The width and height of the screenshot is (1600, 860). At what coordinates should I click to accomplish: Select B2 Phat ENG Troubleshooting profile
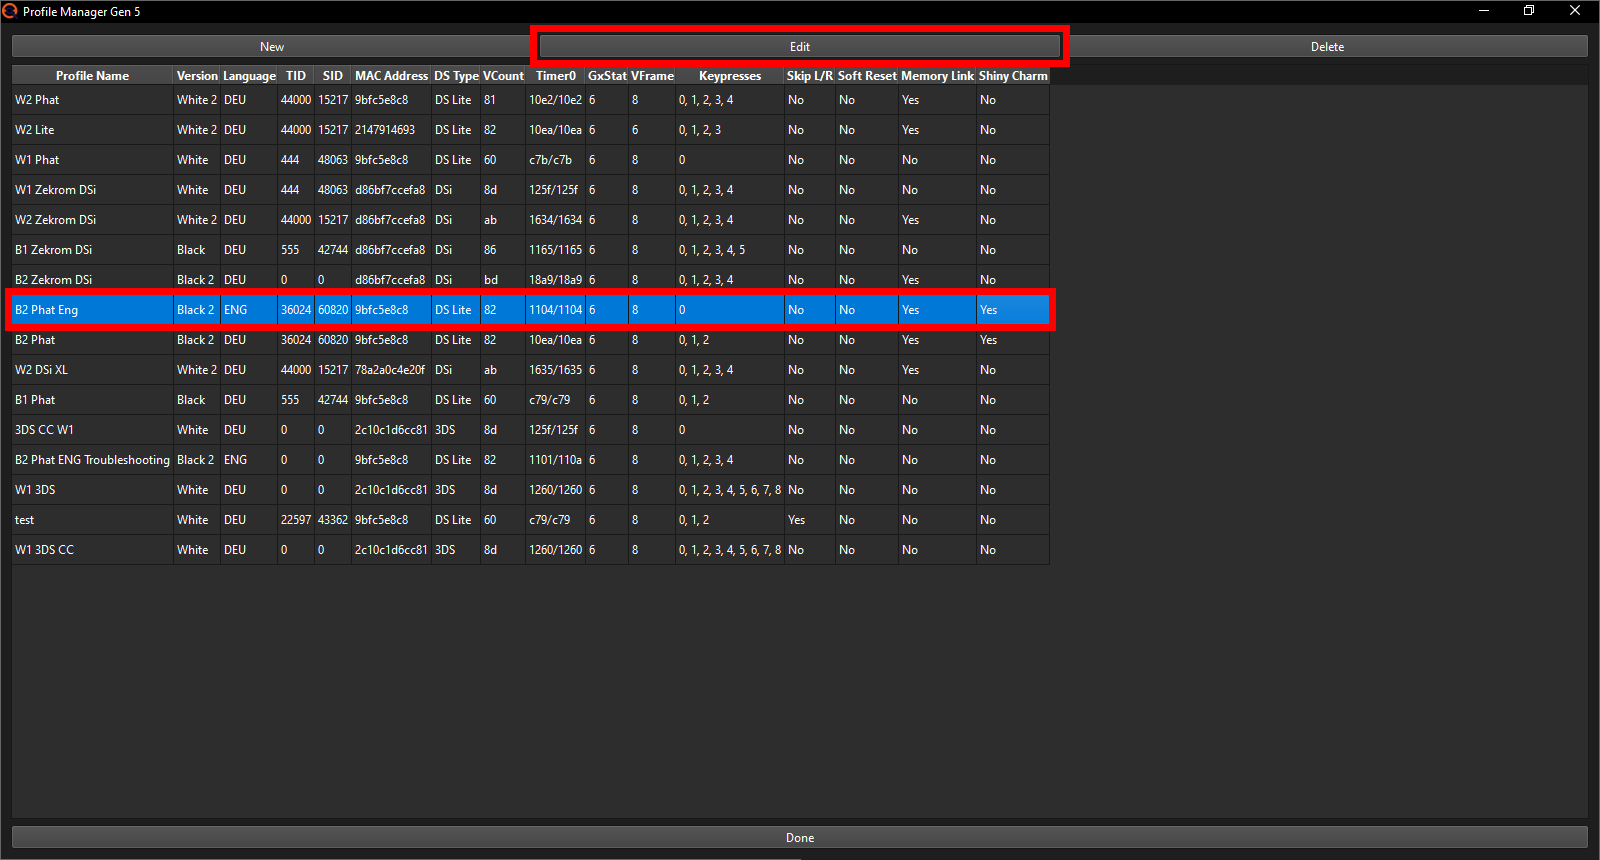(x=92, y=460)
